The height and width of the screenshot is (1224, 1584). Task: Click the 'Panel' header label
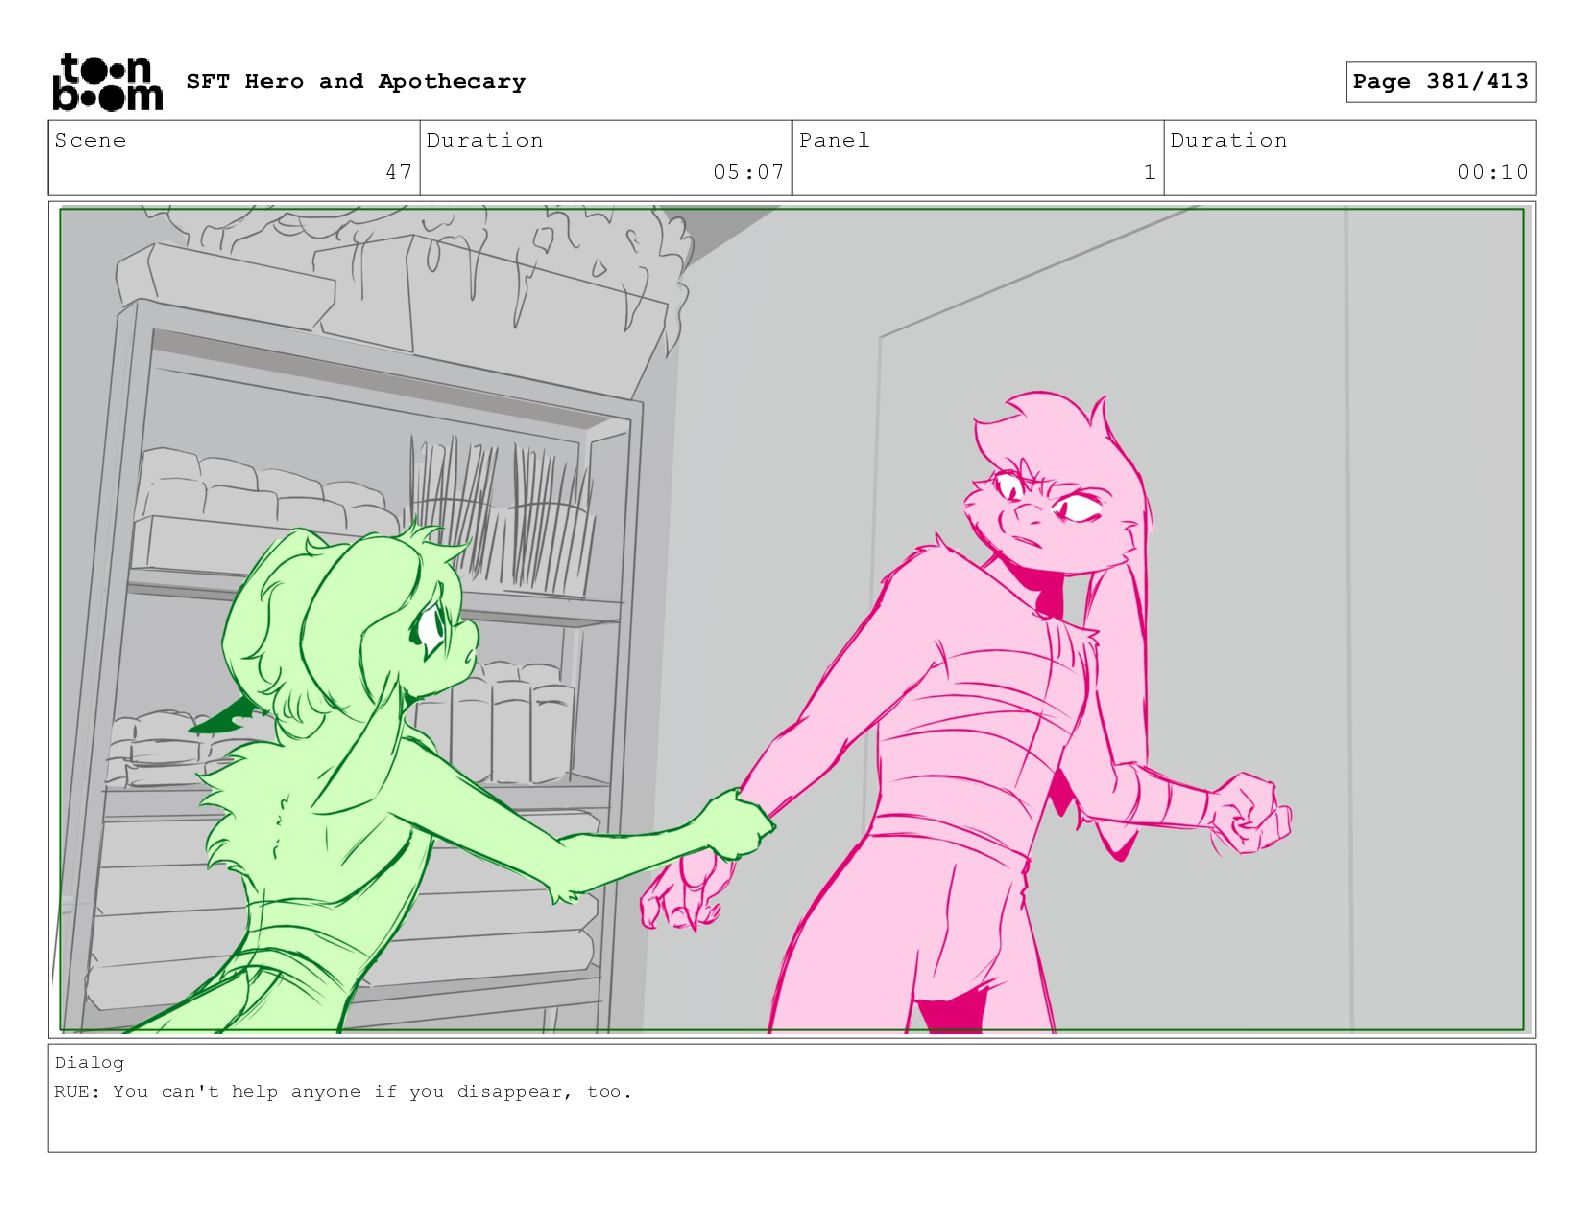point(834,140)
